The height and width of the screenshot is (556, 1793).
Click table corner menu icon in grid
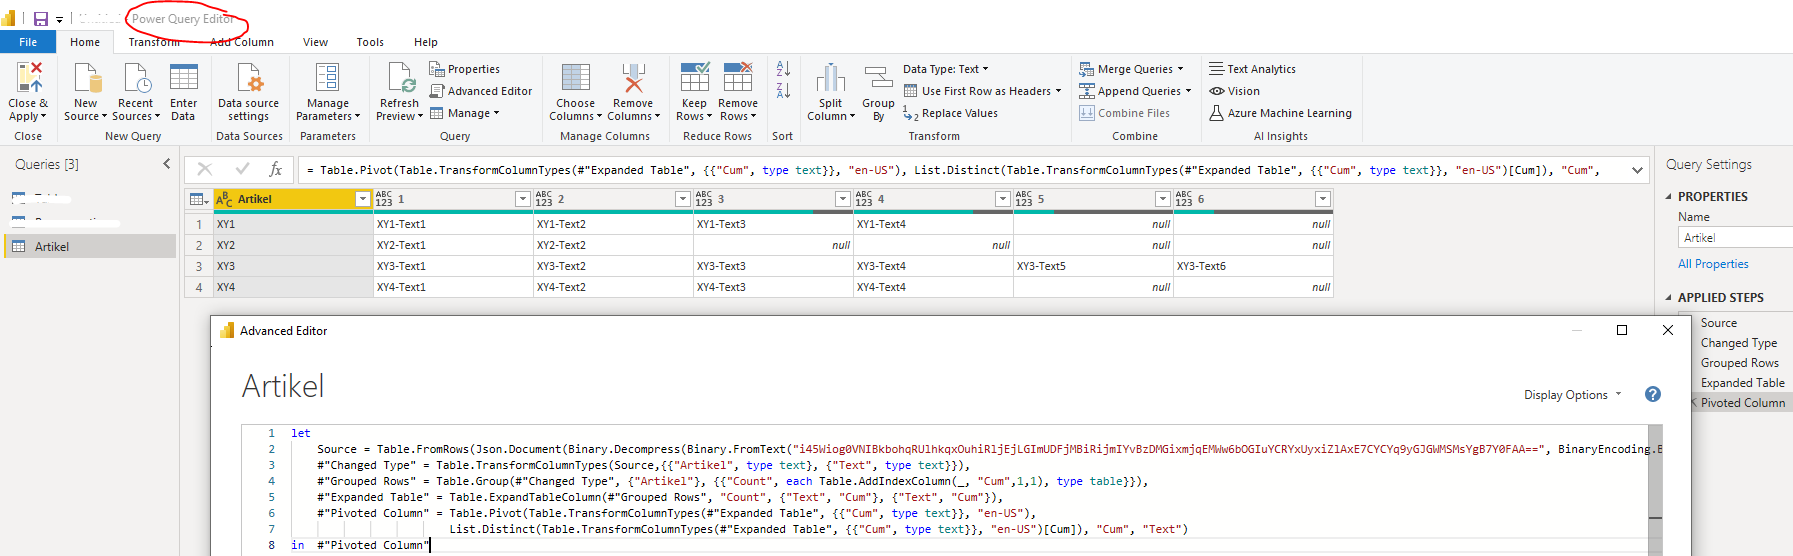point(199,199)
